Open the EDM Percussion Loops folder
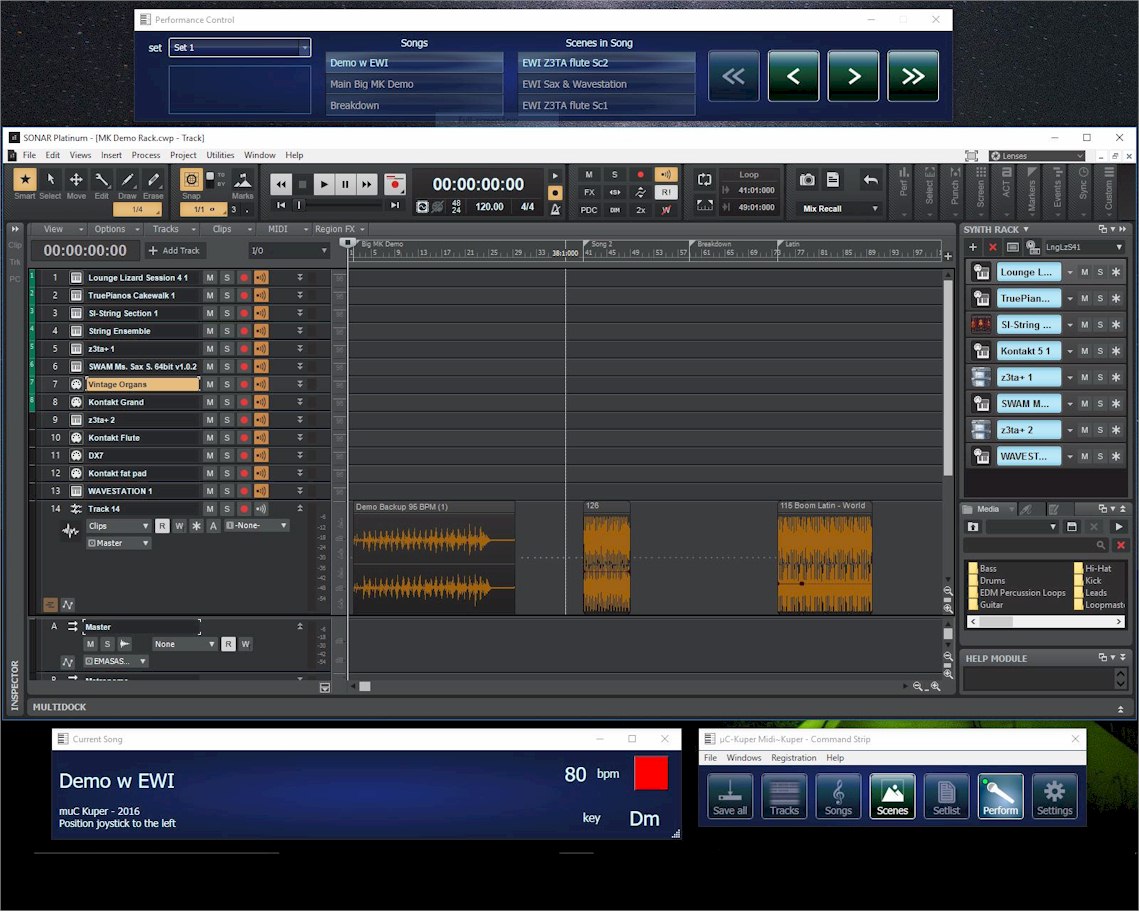This screenshot has width=1140, height=912. (1017, 593)
